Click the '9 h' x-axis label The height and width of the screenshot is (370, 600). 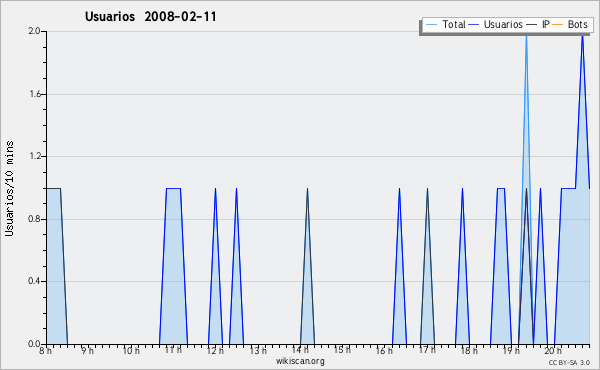[87, 350]
